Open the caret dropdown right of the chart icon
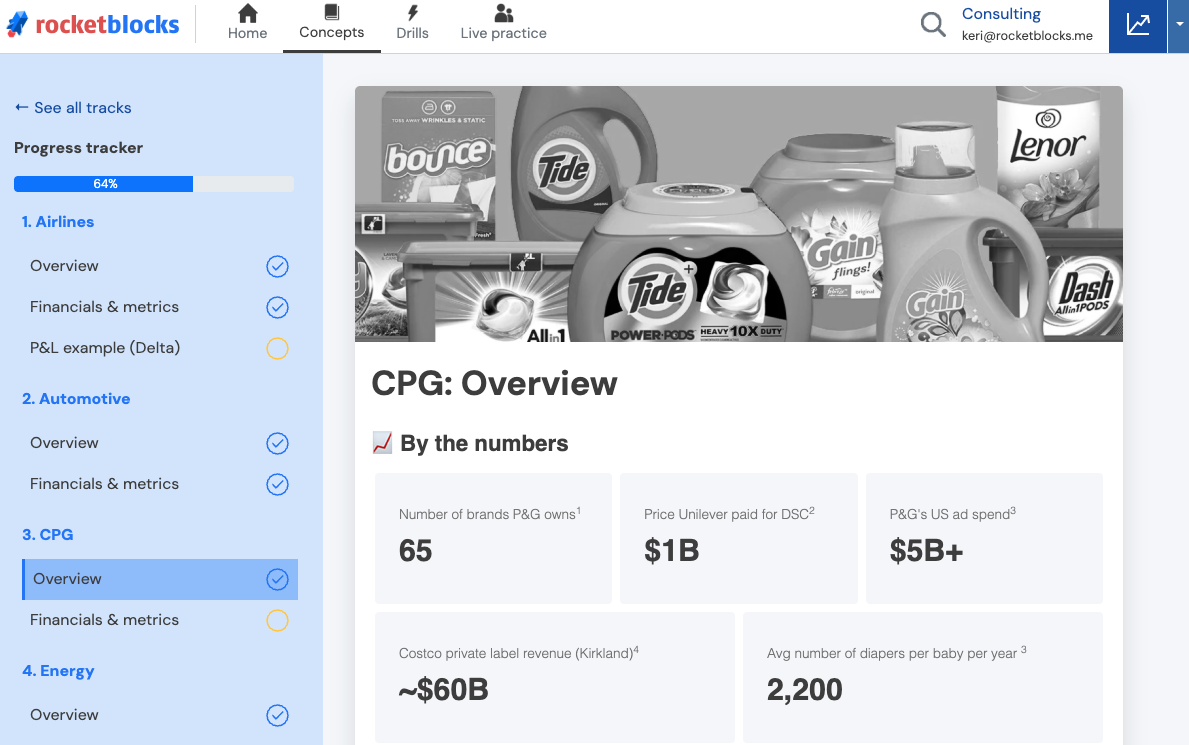The height and width of the screenshot is (745, 1189). click(x=1177, y=24)
